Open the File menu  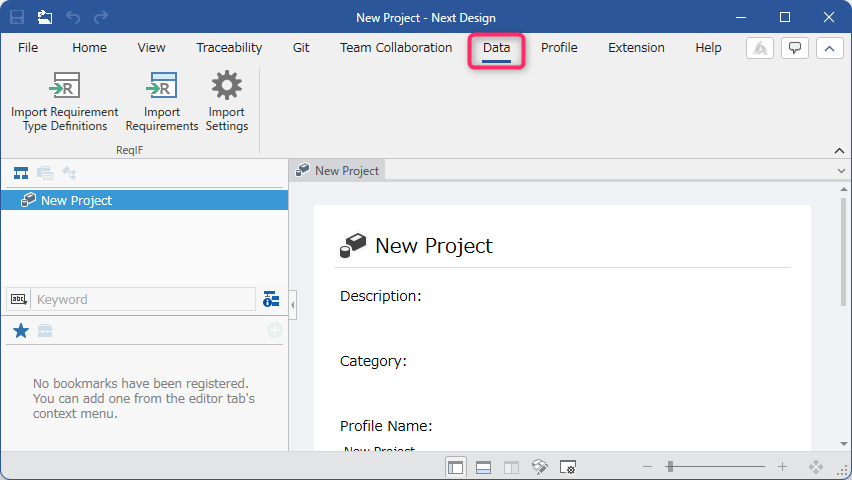pyautogui.click(x=28, y=48)
